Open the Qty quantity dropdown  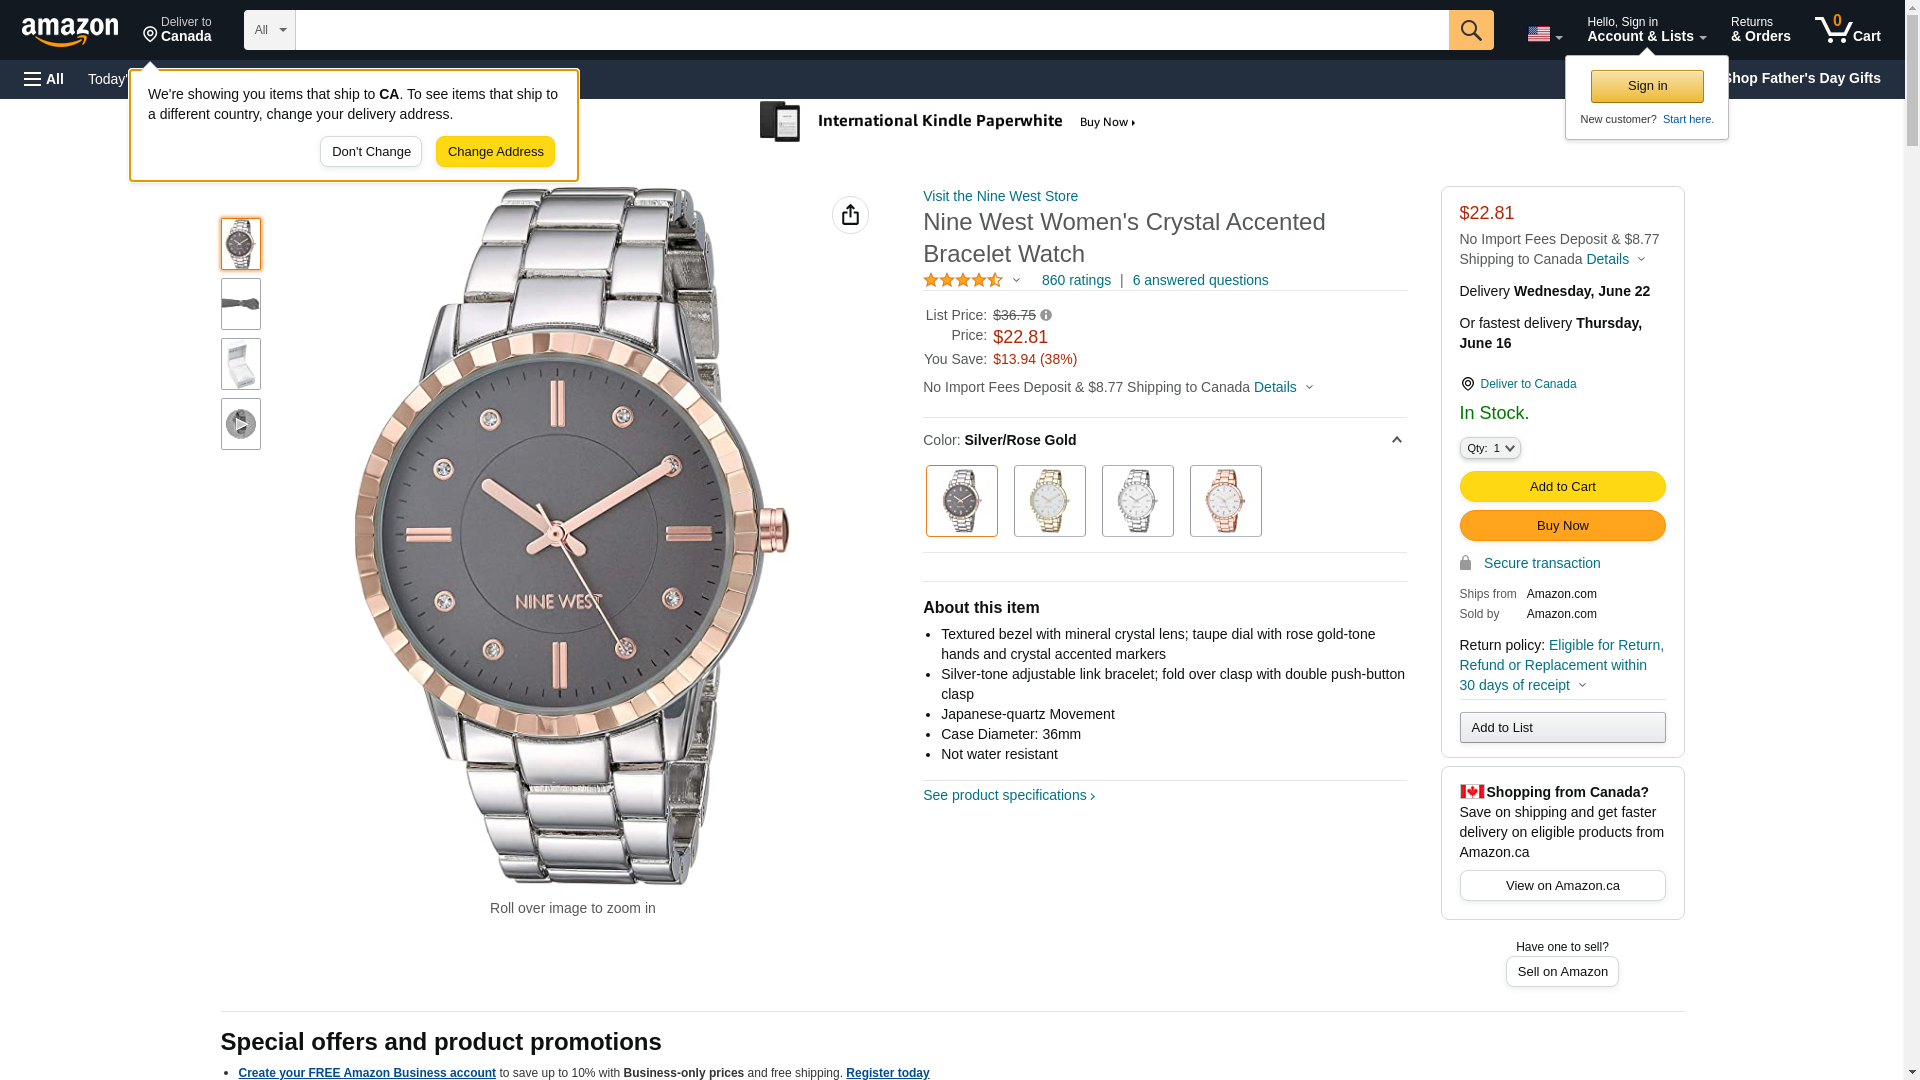point(1489,448)
